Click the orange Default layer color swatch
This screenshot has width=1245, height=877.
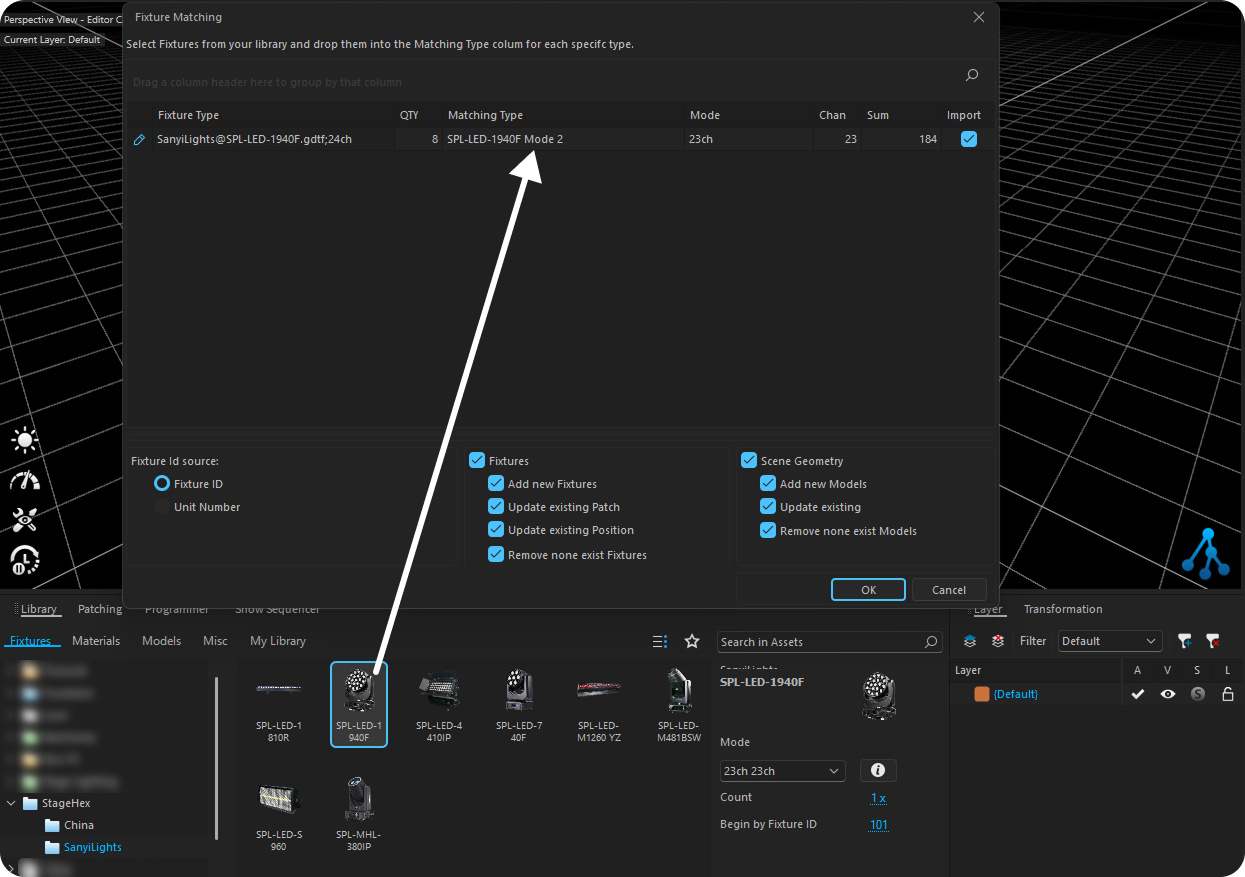982,694
